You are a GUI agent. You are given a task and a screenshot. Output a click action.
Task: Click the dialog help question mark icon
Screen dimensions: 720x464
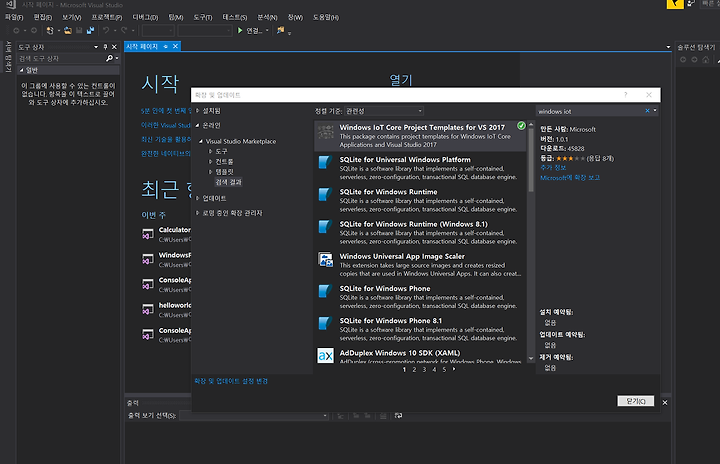tap(625, 95)
